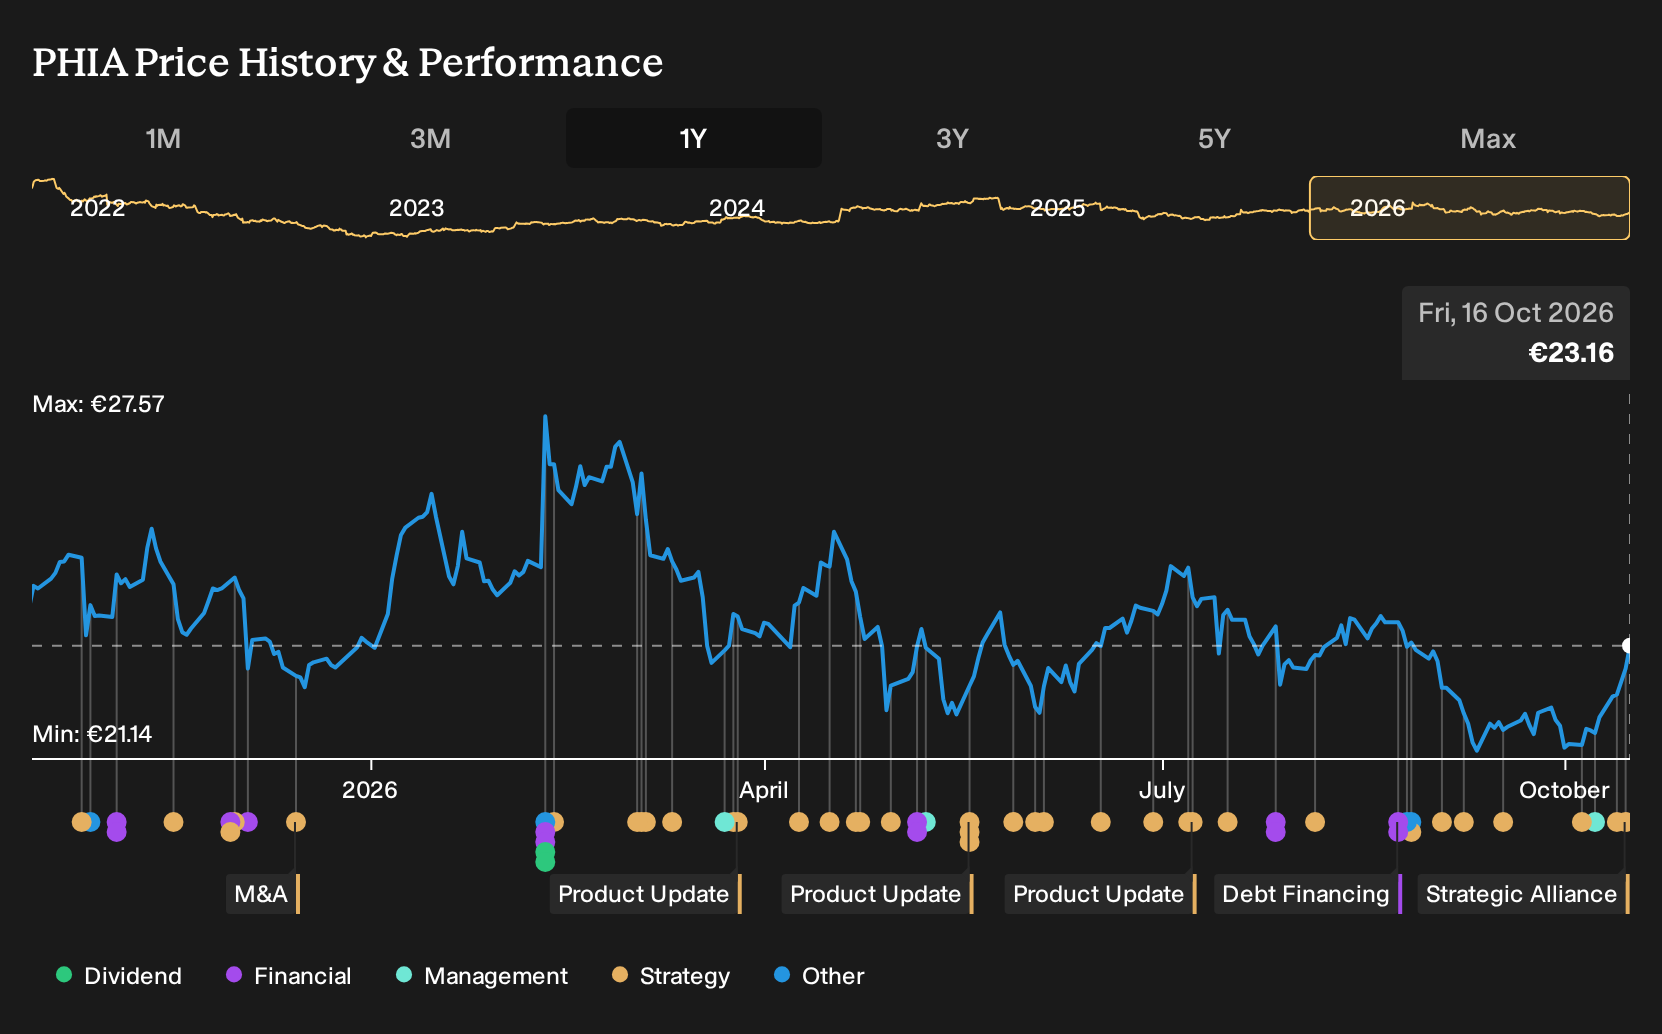Click the teal Management dot beside April

725,822
